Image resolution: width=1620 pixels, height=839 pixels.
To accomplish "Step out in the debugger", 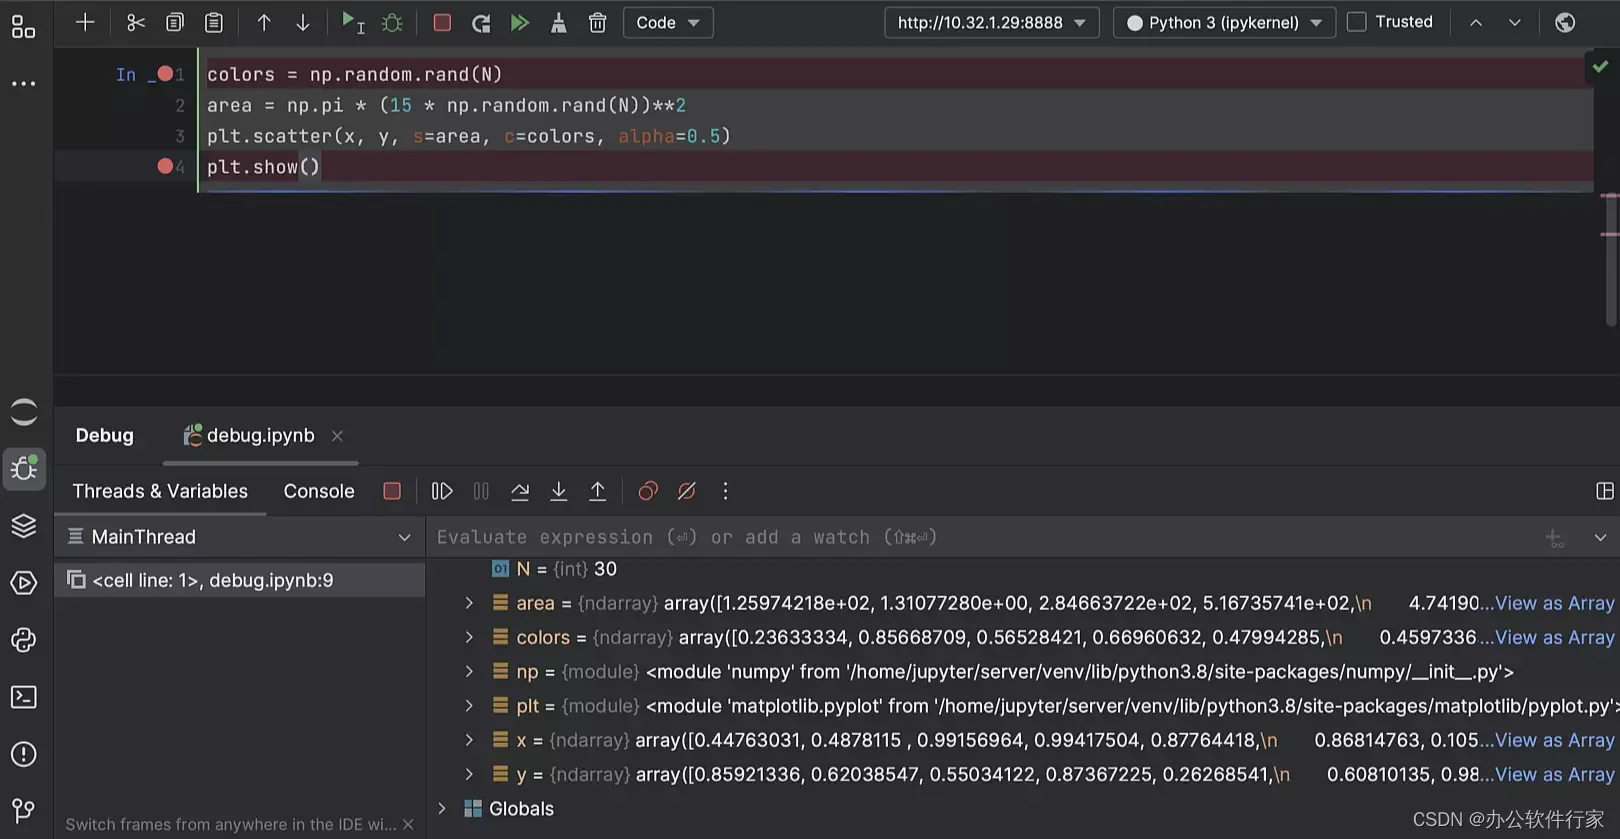I will click(598, 491).
